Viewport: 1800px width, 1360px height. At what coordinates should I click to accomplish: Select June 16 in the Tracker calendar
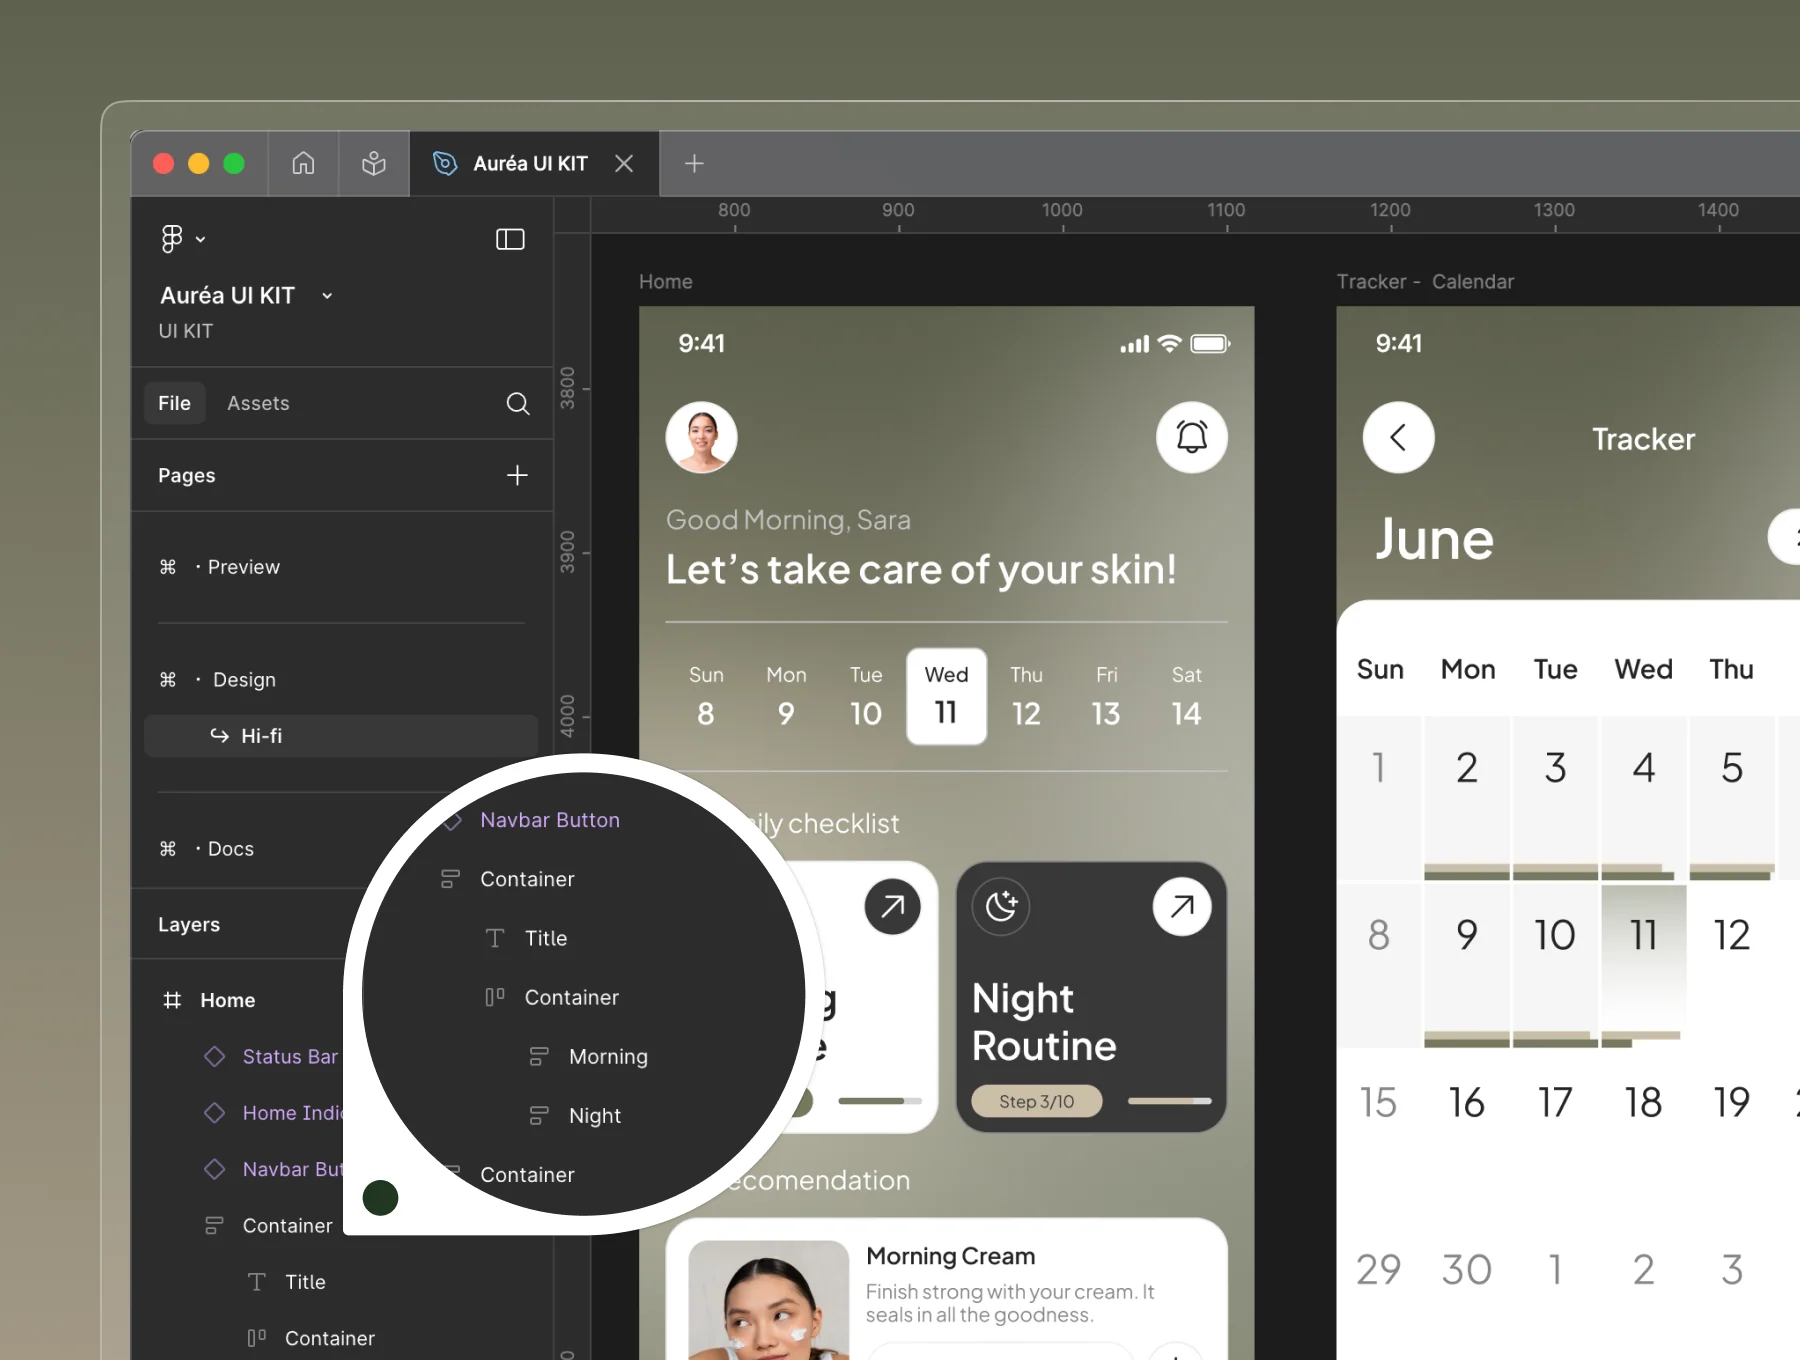click(x=1466, y=1103)
